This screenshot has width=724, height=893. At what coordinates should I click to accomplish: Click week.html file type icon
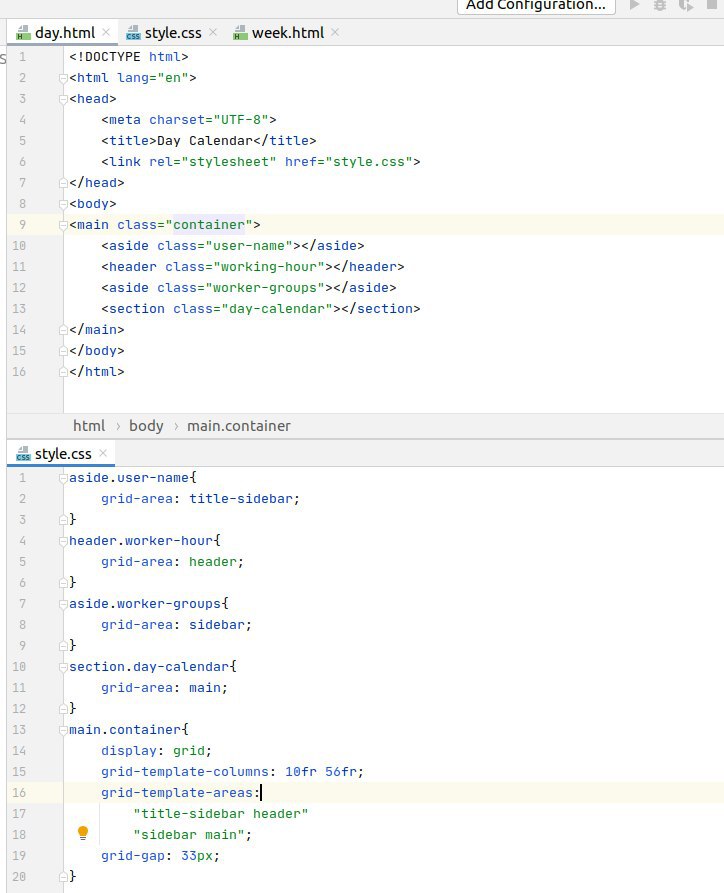240,33
